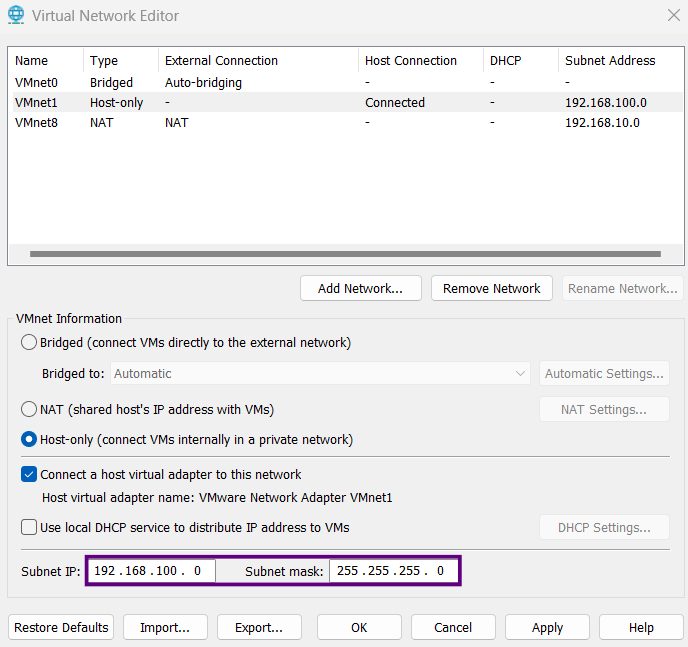Click the Remove Network button

(x=491, y=288)
